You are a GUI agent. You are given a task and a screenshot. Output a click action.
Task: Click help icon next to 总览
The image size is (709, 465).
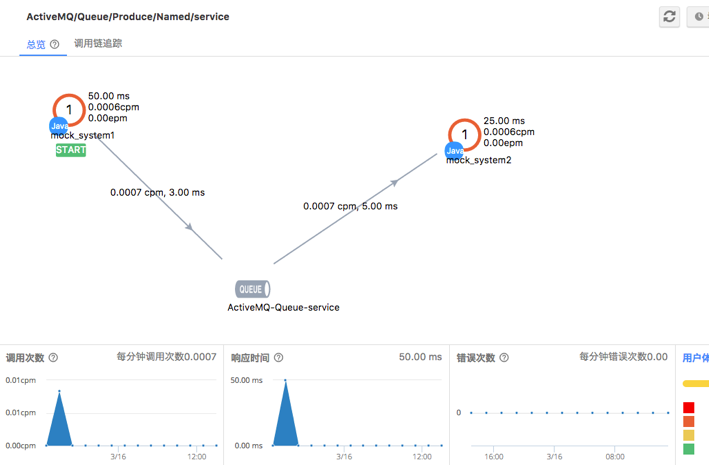click(54, 44)
